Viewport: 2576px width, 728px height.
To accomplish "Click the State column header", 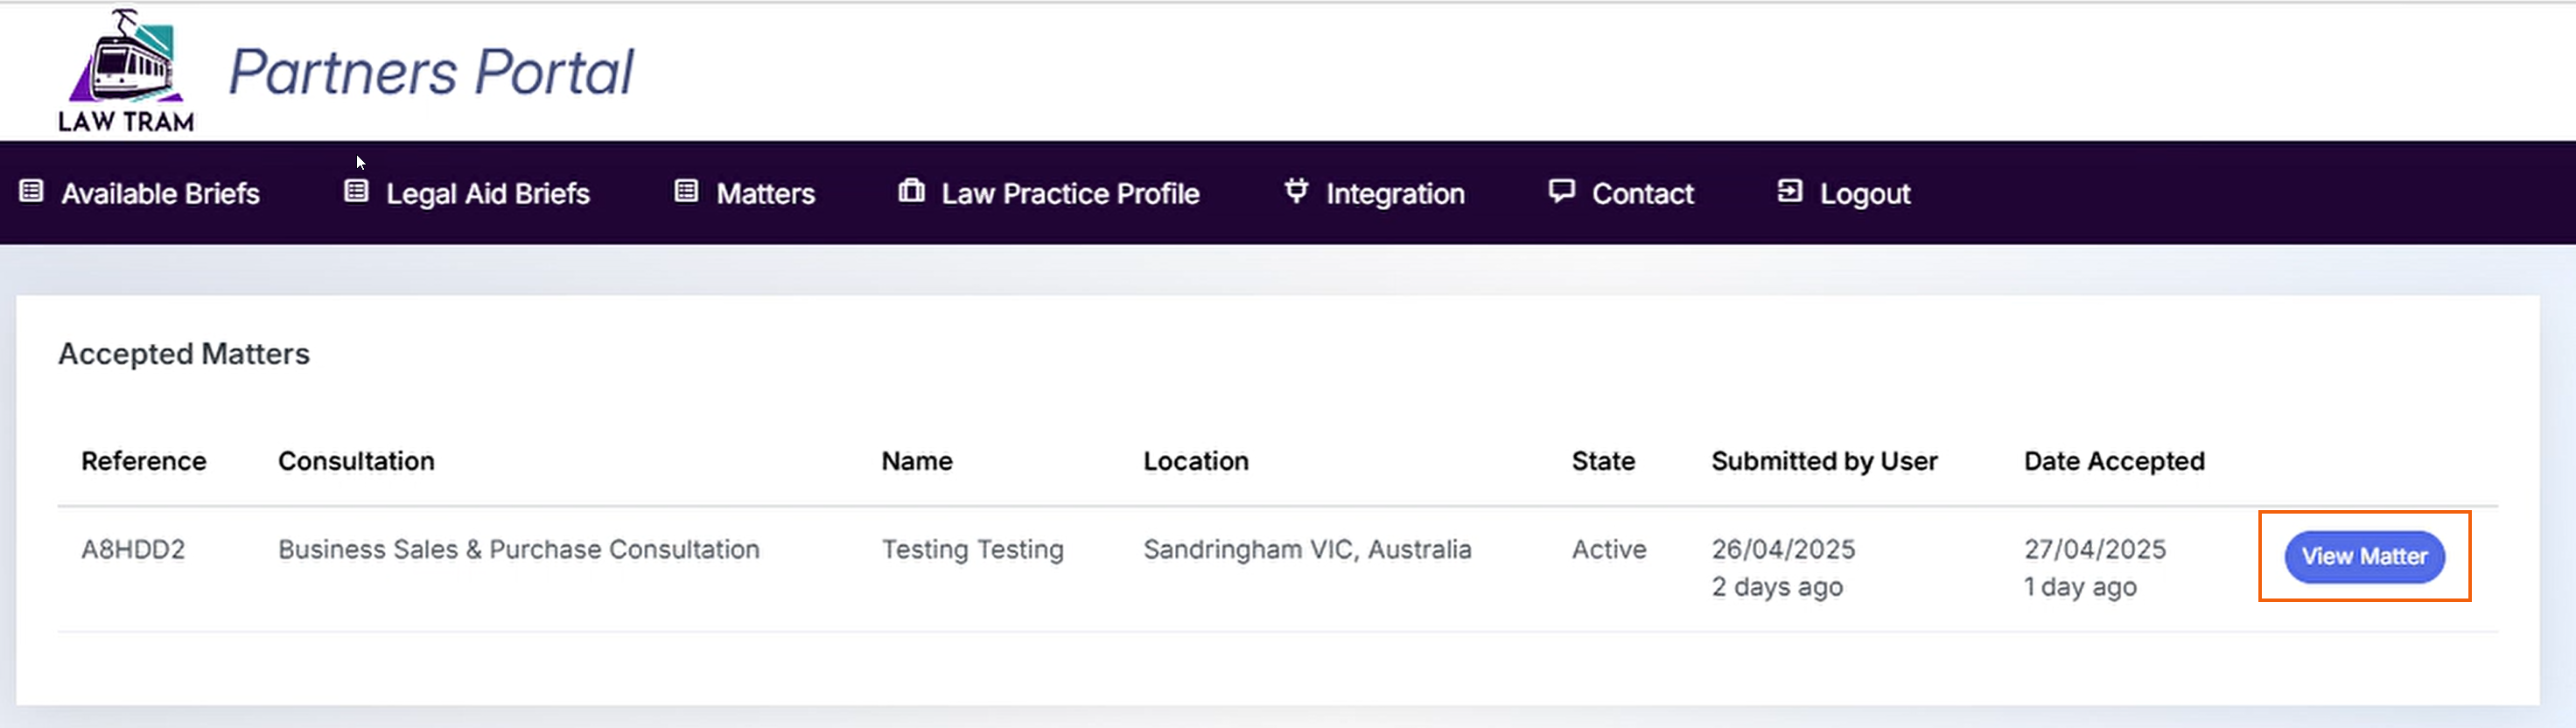I will [1603, 461].
